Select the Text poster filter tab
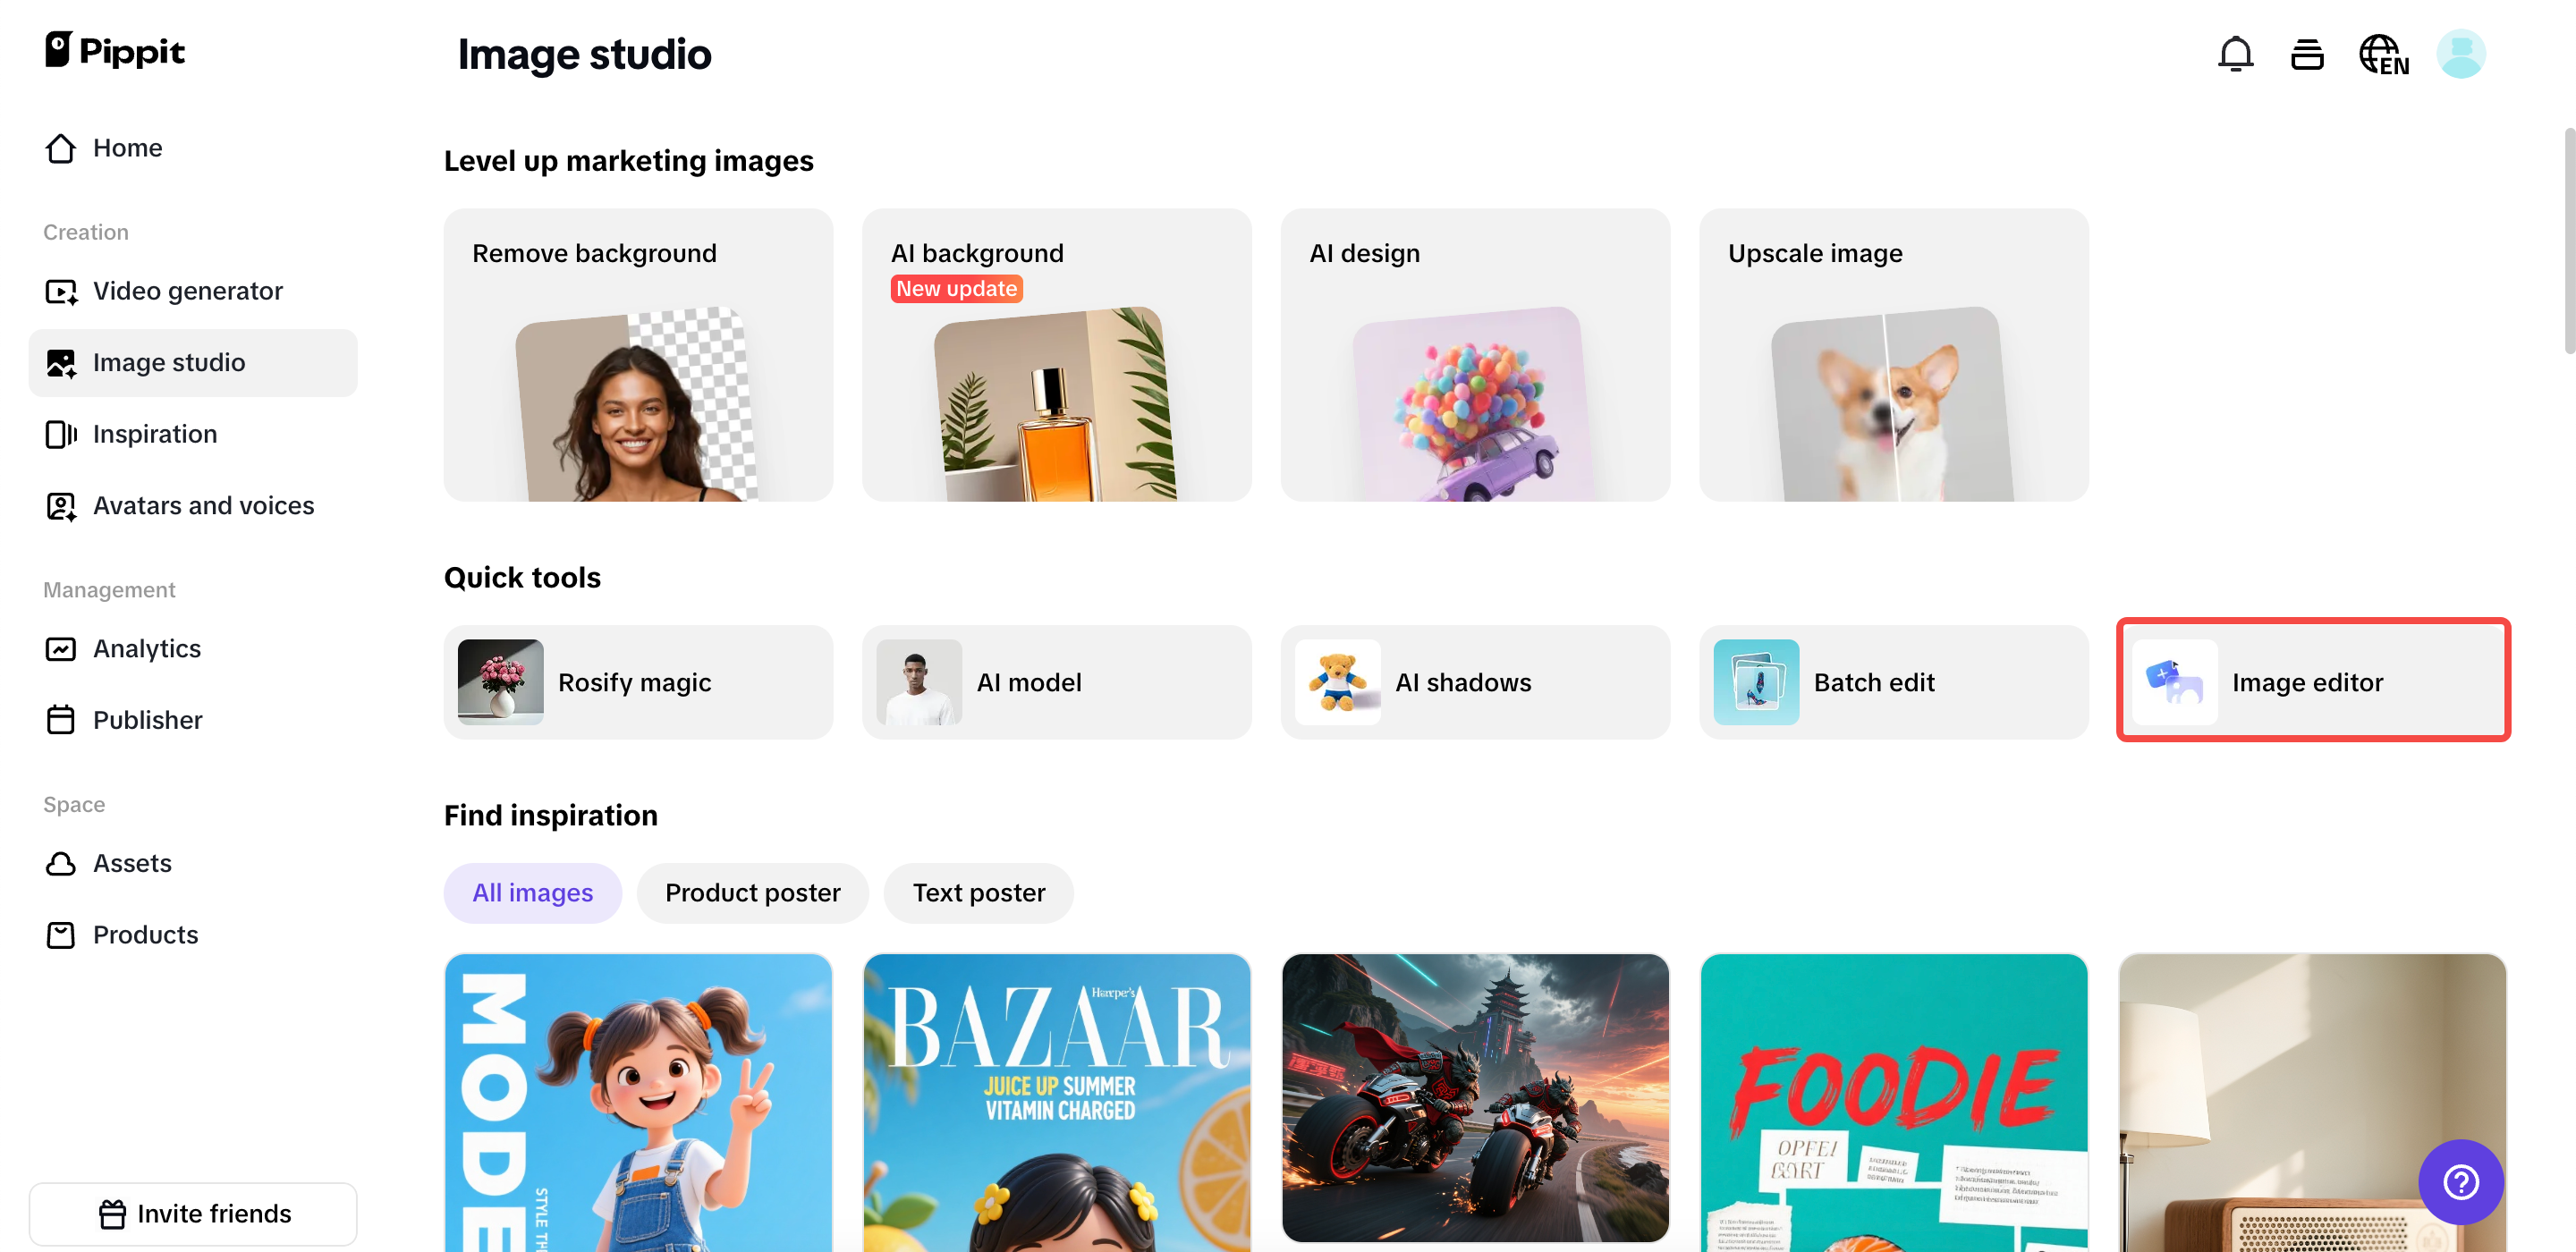The width and height of the screenshot is (2576, 1252). [x=978, y=893]
